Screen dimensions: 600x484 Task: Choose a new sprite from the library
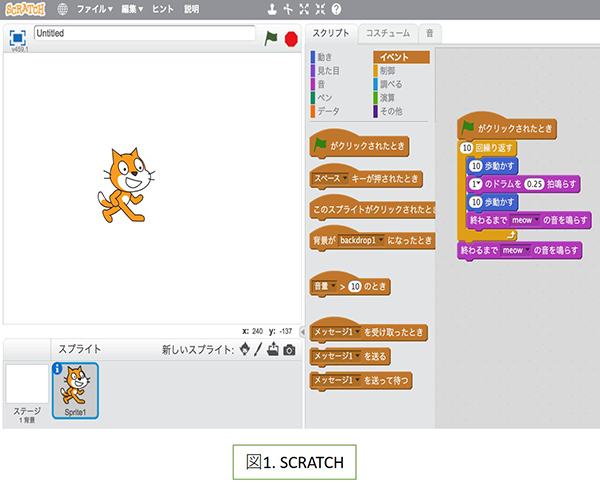pyautogui.click(x=245, y=349)
